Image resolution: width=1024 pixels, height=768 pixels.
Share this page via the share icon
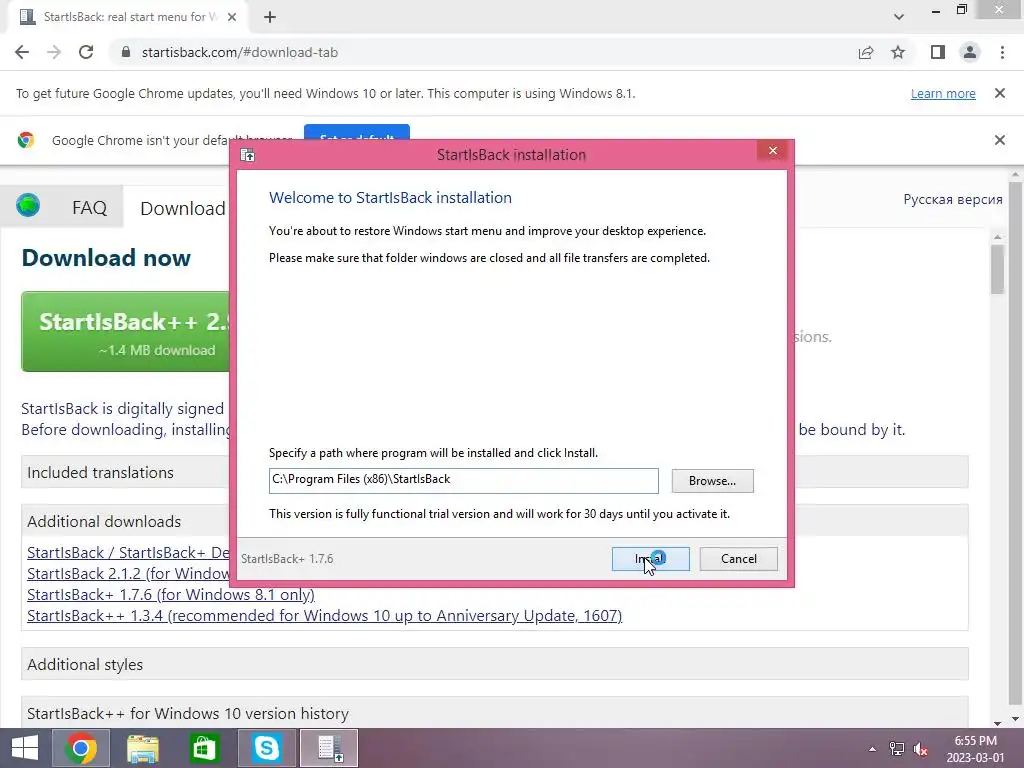(x=866, y=52)
